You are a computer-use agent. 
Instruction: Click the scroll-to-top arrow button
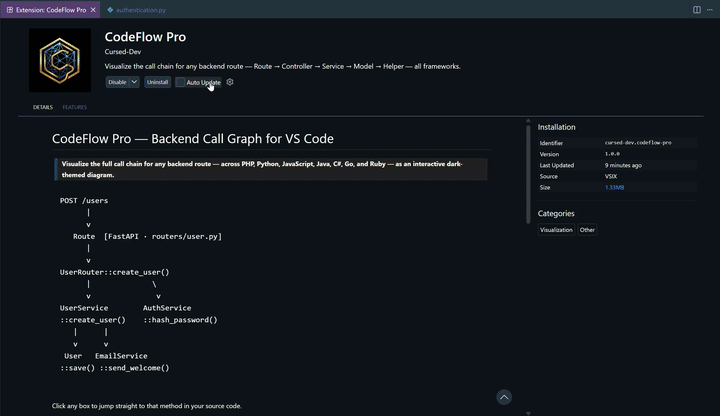[x=504, y=397]
